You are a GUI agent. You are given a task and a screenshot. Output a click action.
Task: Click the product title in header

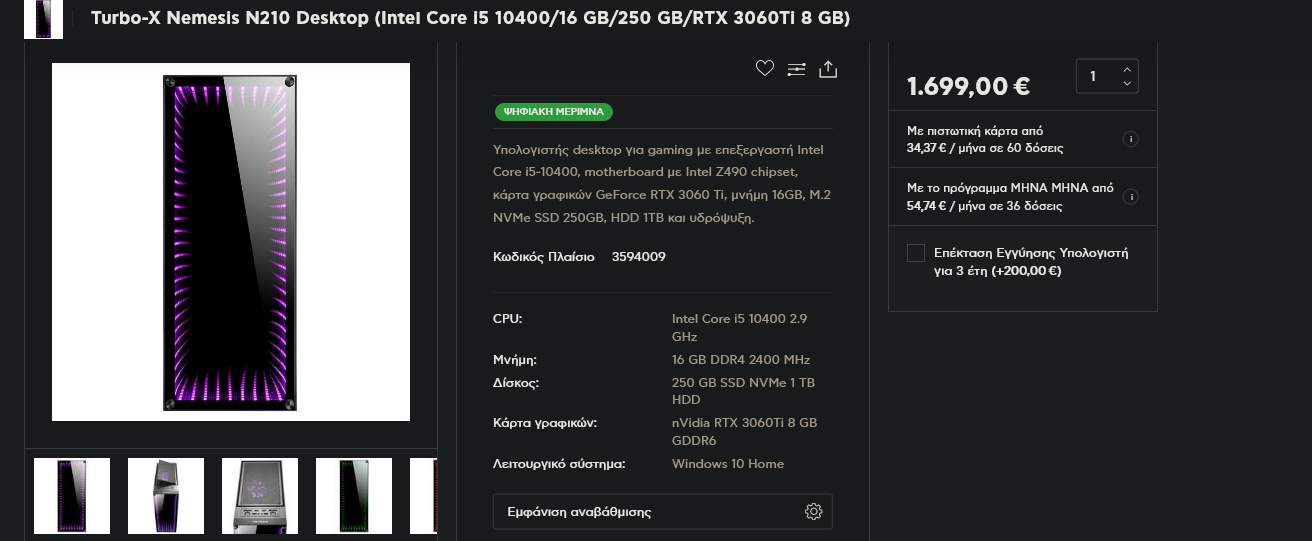pyautogui.click(x=470, y=19)
